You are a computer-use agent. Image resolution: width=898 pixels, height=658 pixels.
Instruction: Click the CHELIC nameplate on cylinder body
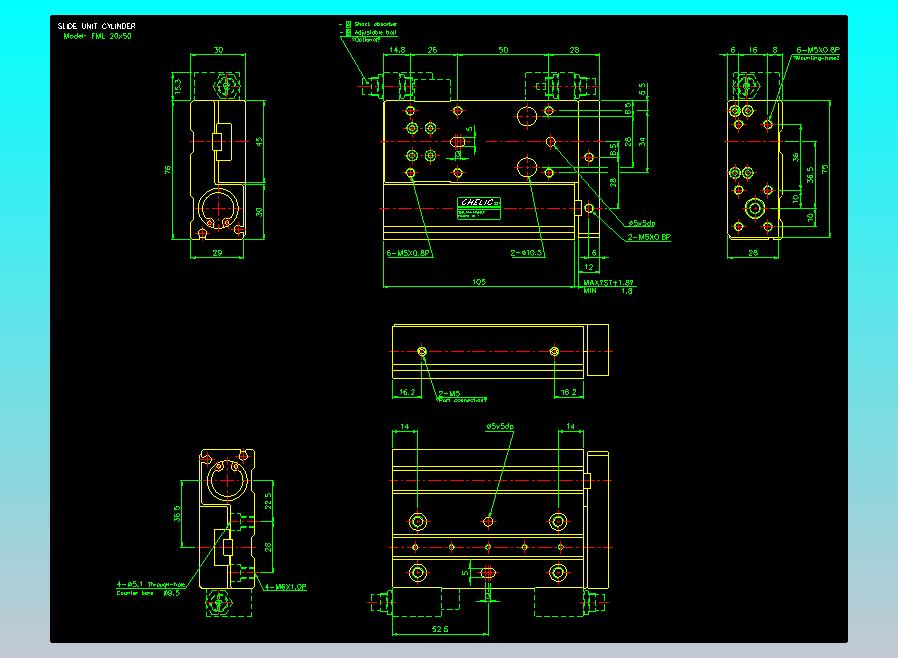pos(479,208)
